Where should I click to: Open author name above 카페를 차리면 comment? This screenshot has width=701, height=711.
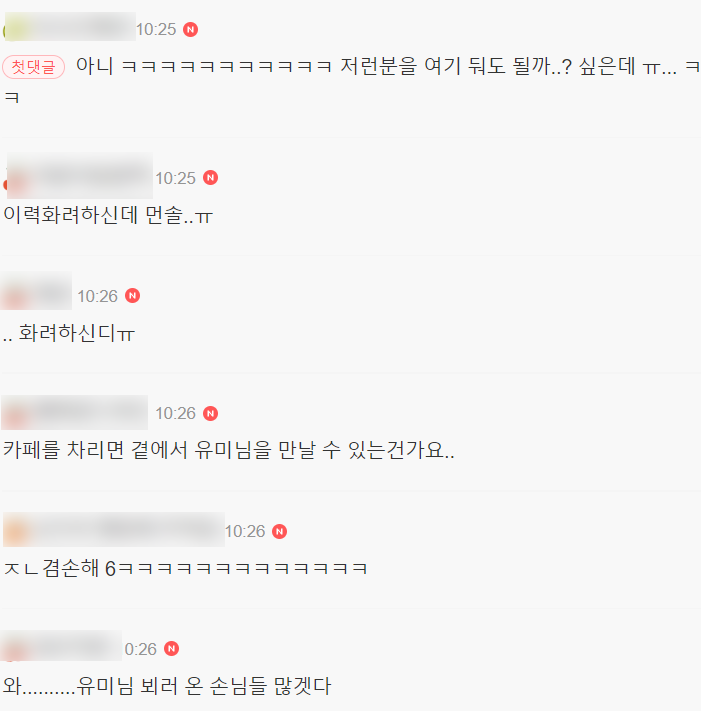[x=74, y=412]
